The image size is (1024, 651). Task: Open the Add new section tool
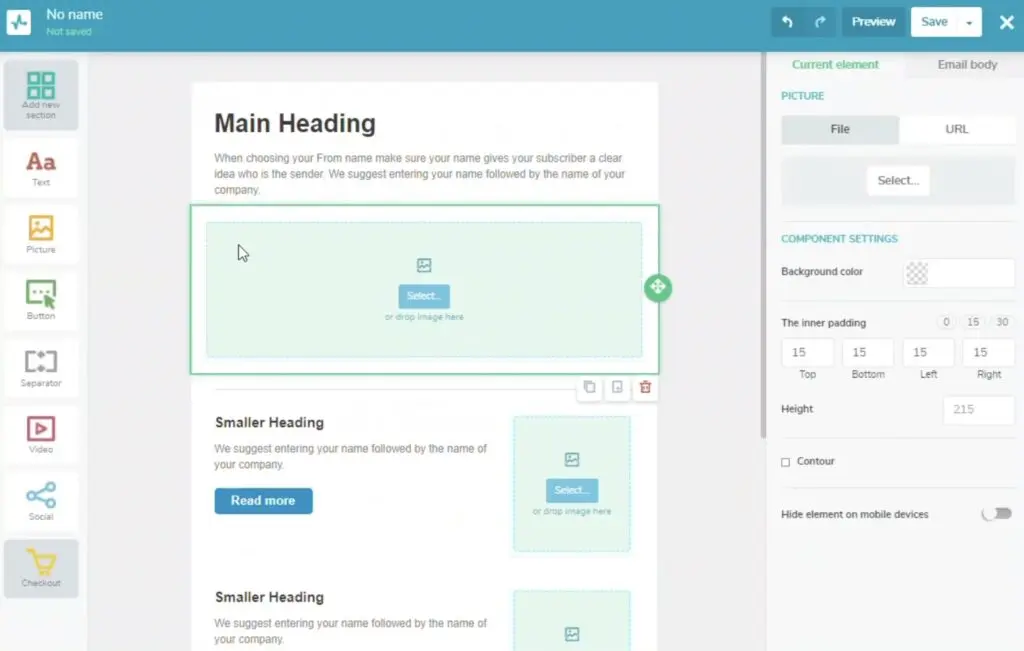[x=41, y=94]
